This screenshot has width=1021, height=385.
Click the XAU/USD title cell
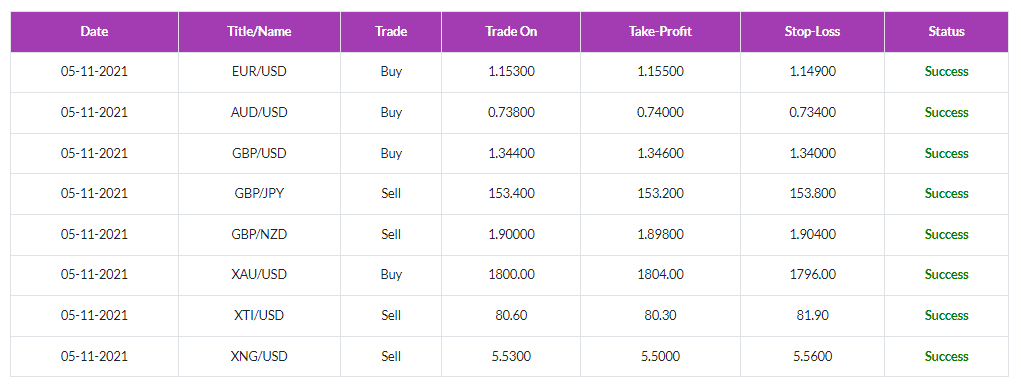259,274
